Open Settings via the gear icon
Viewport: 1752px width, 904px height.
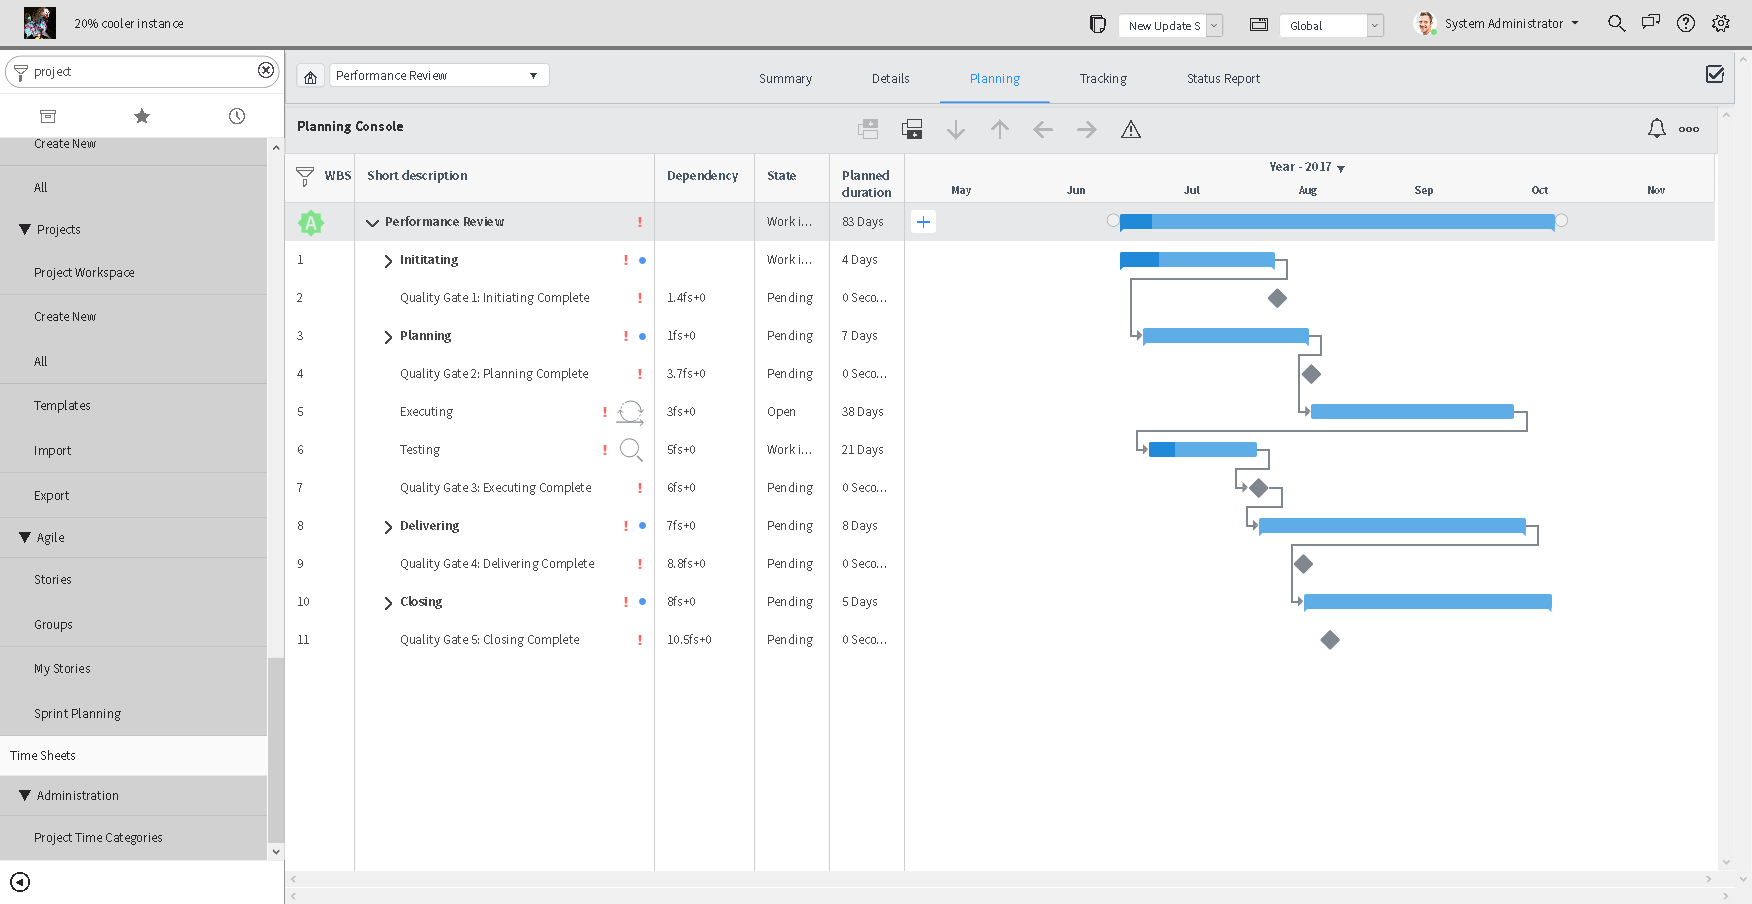coord(1721,22)
